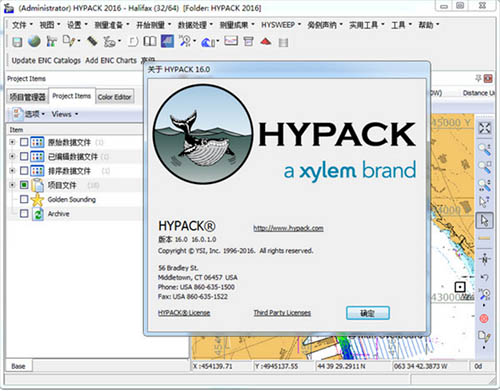
Task: Select the Project Items tab
Action: (x=72, y=96)
